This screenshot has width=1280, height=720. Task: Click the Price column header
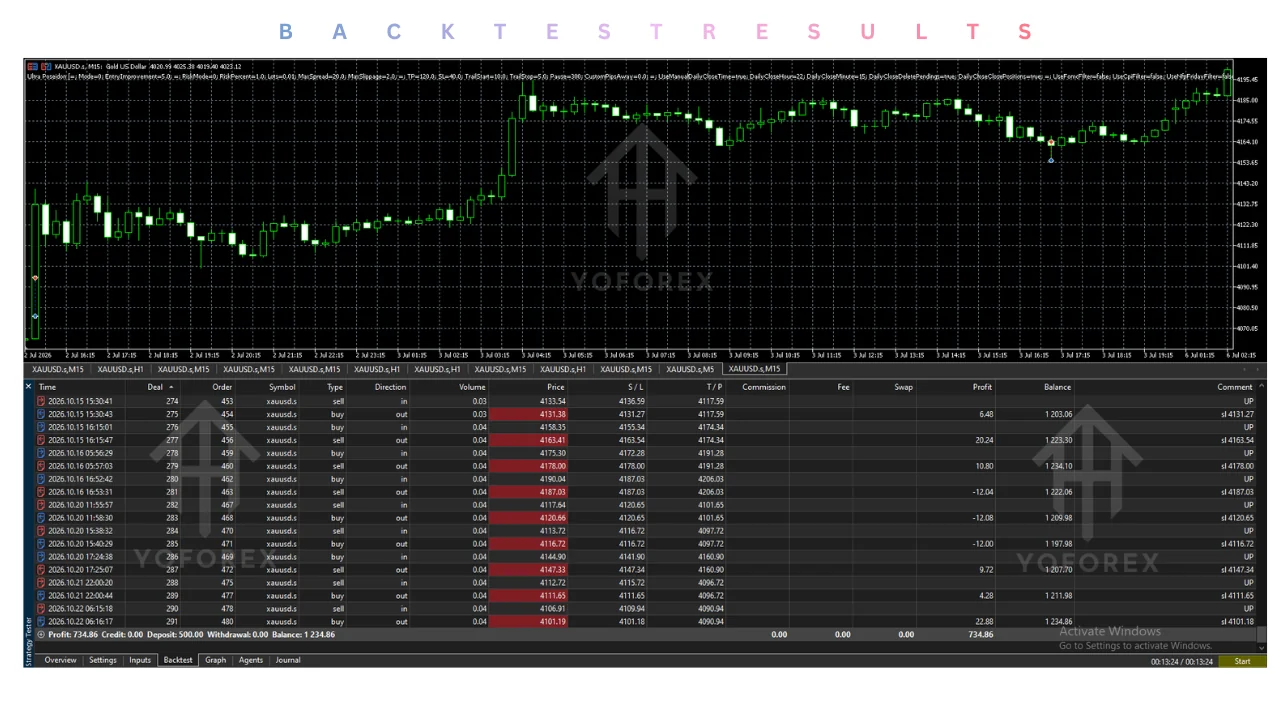pos(556,387)
